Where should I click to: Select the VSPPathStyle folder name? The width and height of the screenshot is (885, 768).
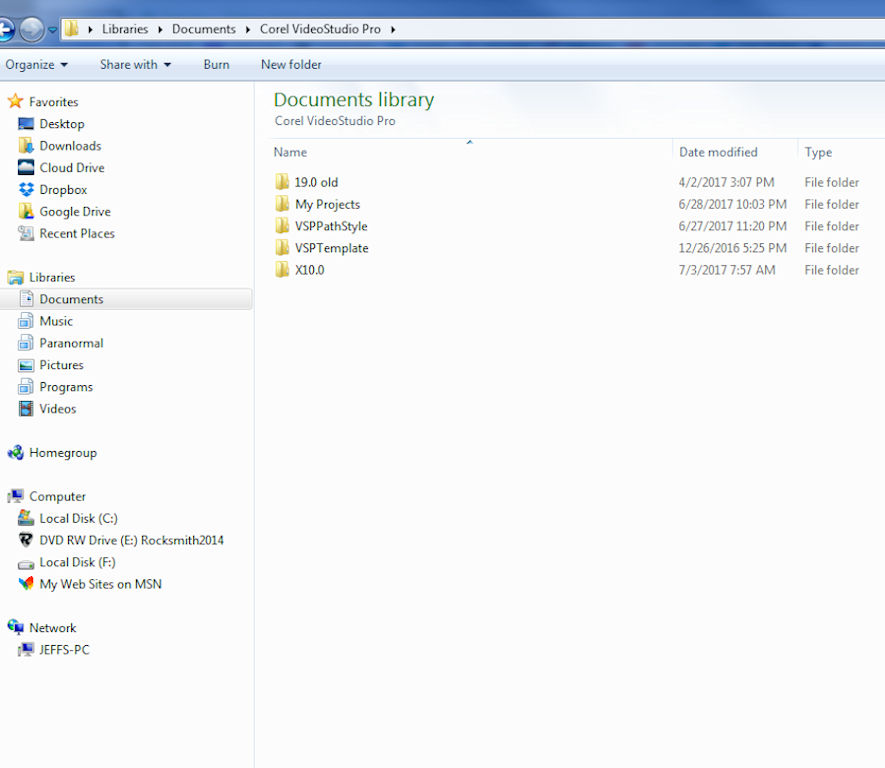(x=331, y=226)
